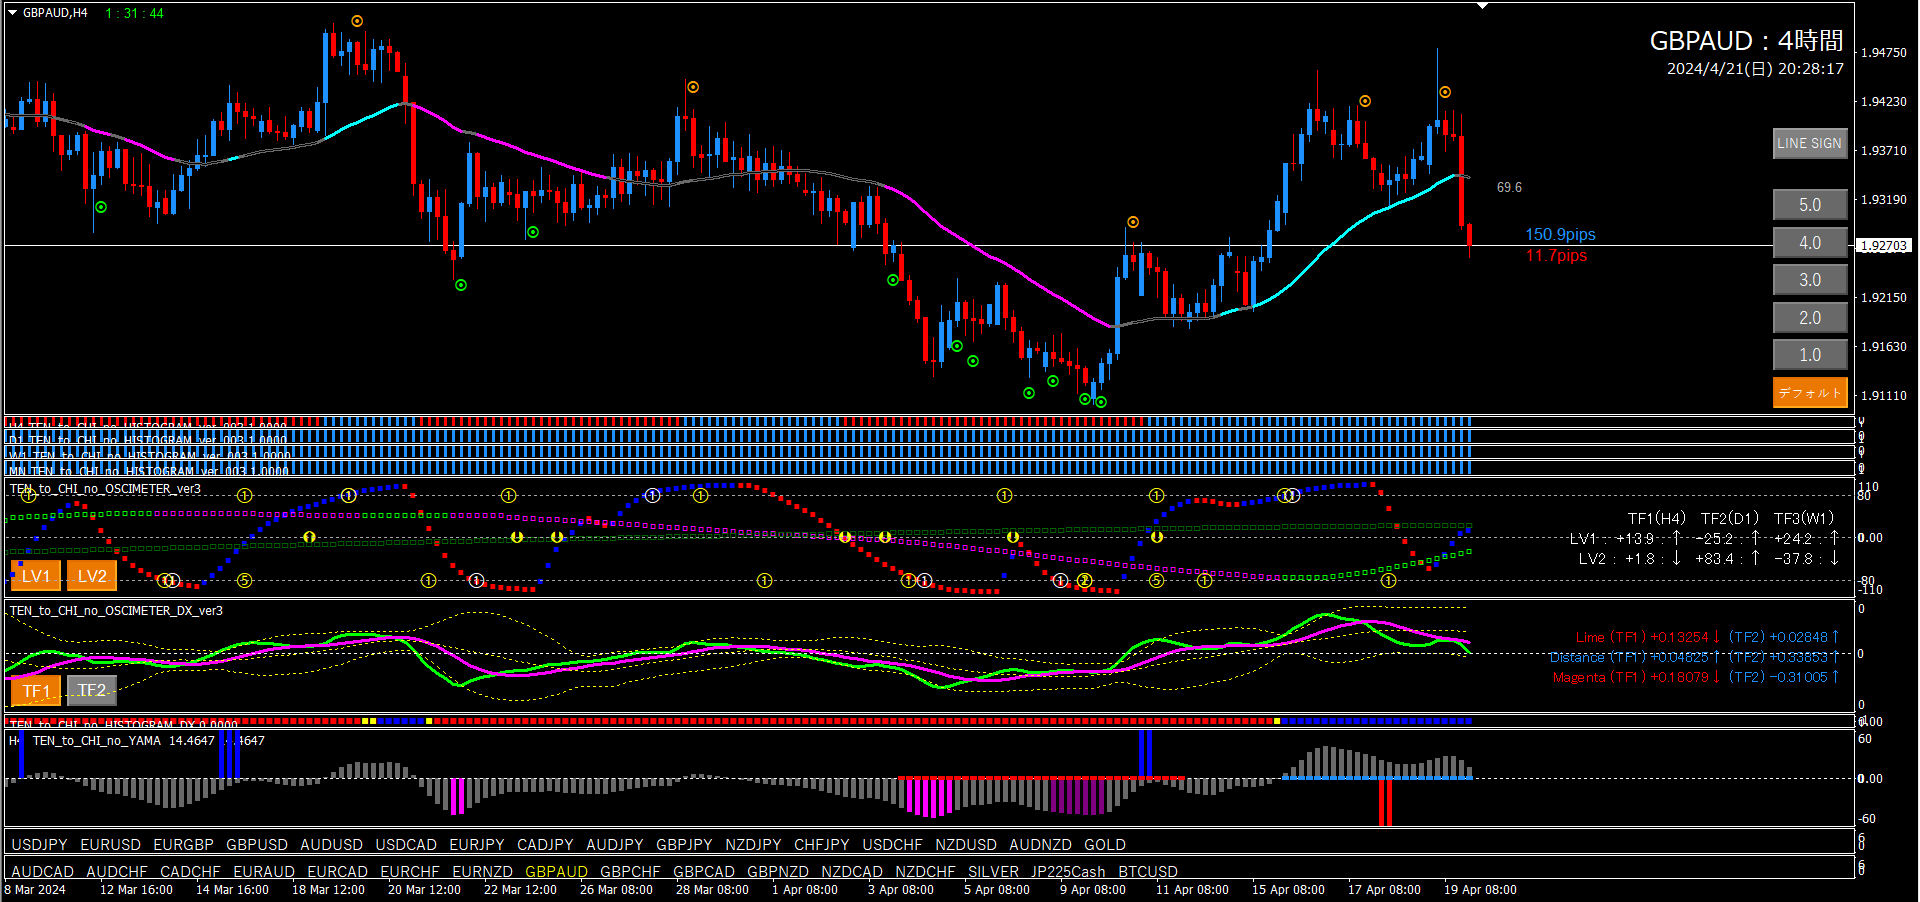Click the 69.6 value beside the chart
1920x902 pixels.
tap(1509, 187)
